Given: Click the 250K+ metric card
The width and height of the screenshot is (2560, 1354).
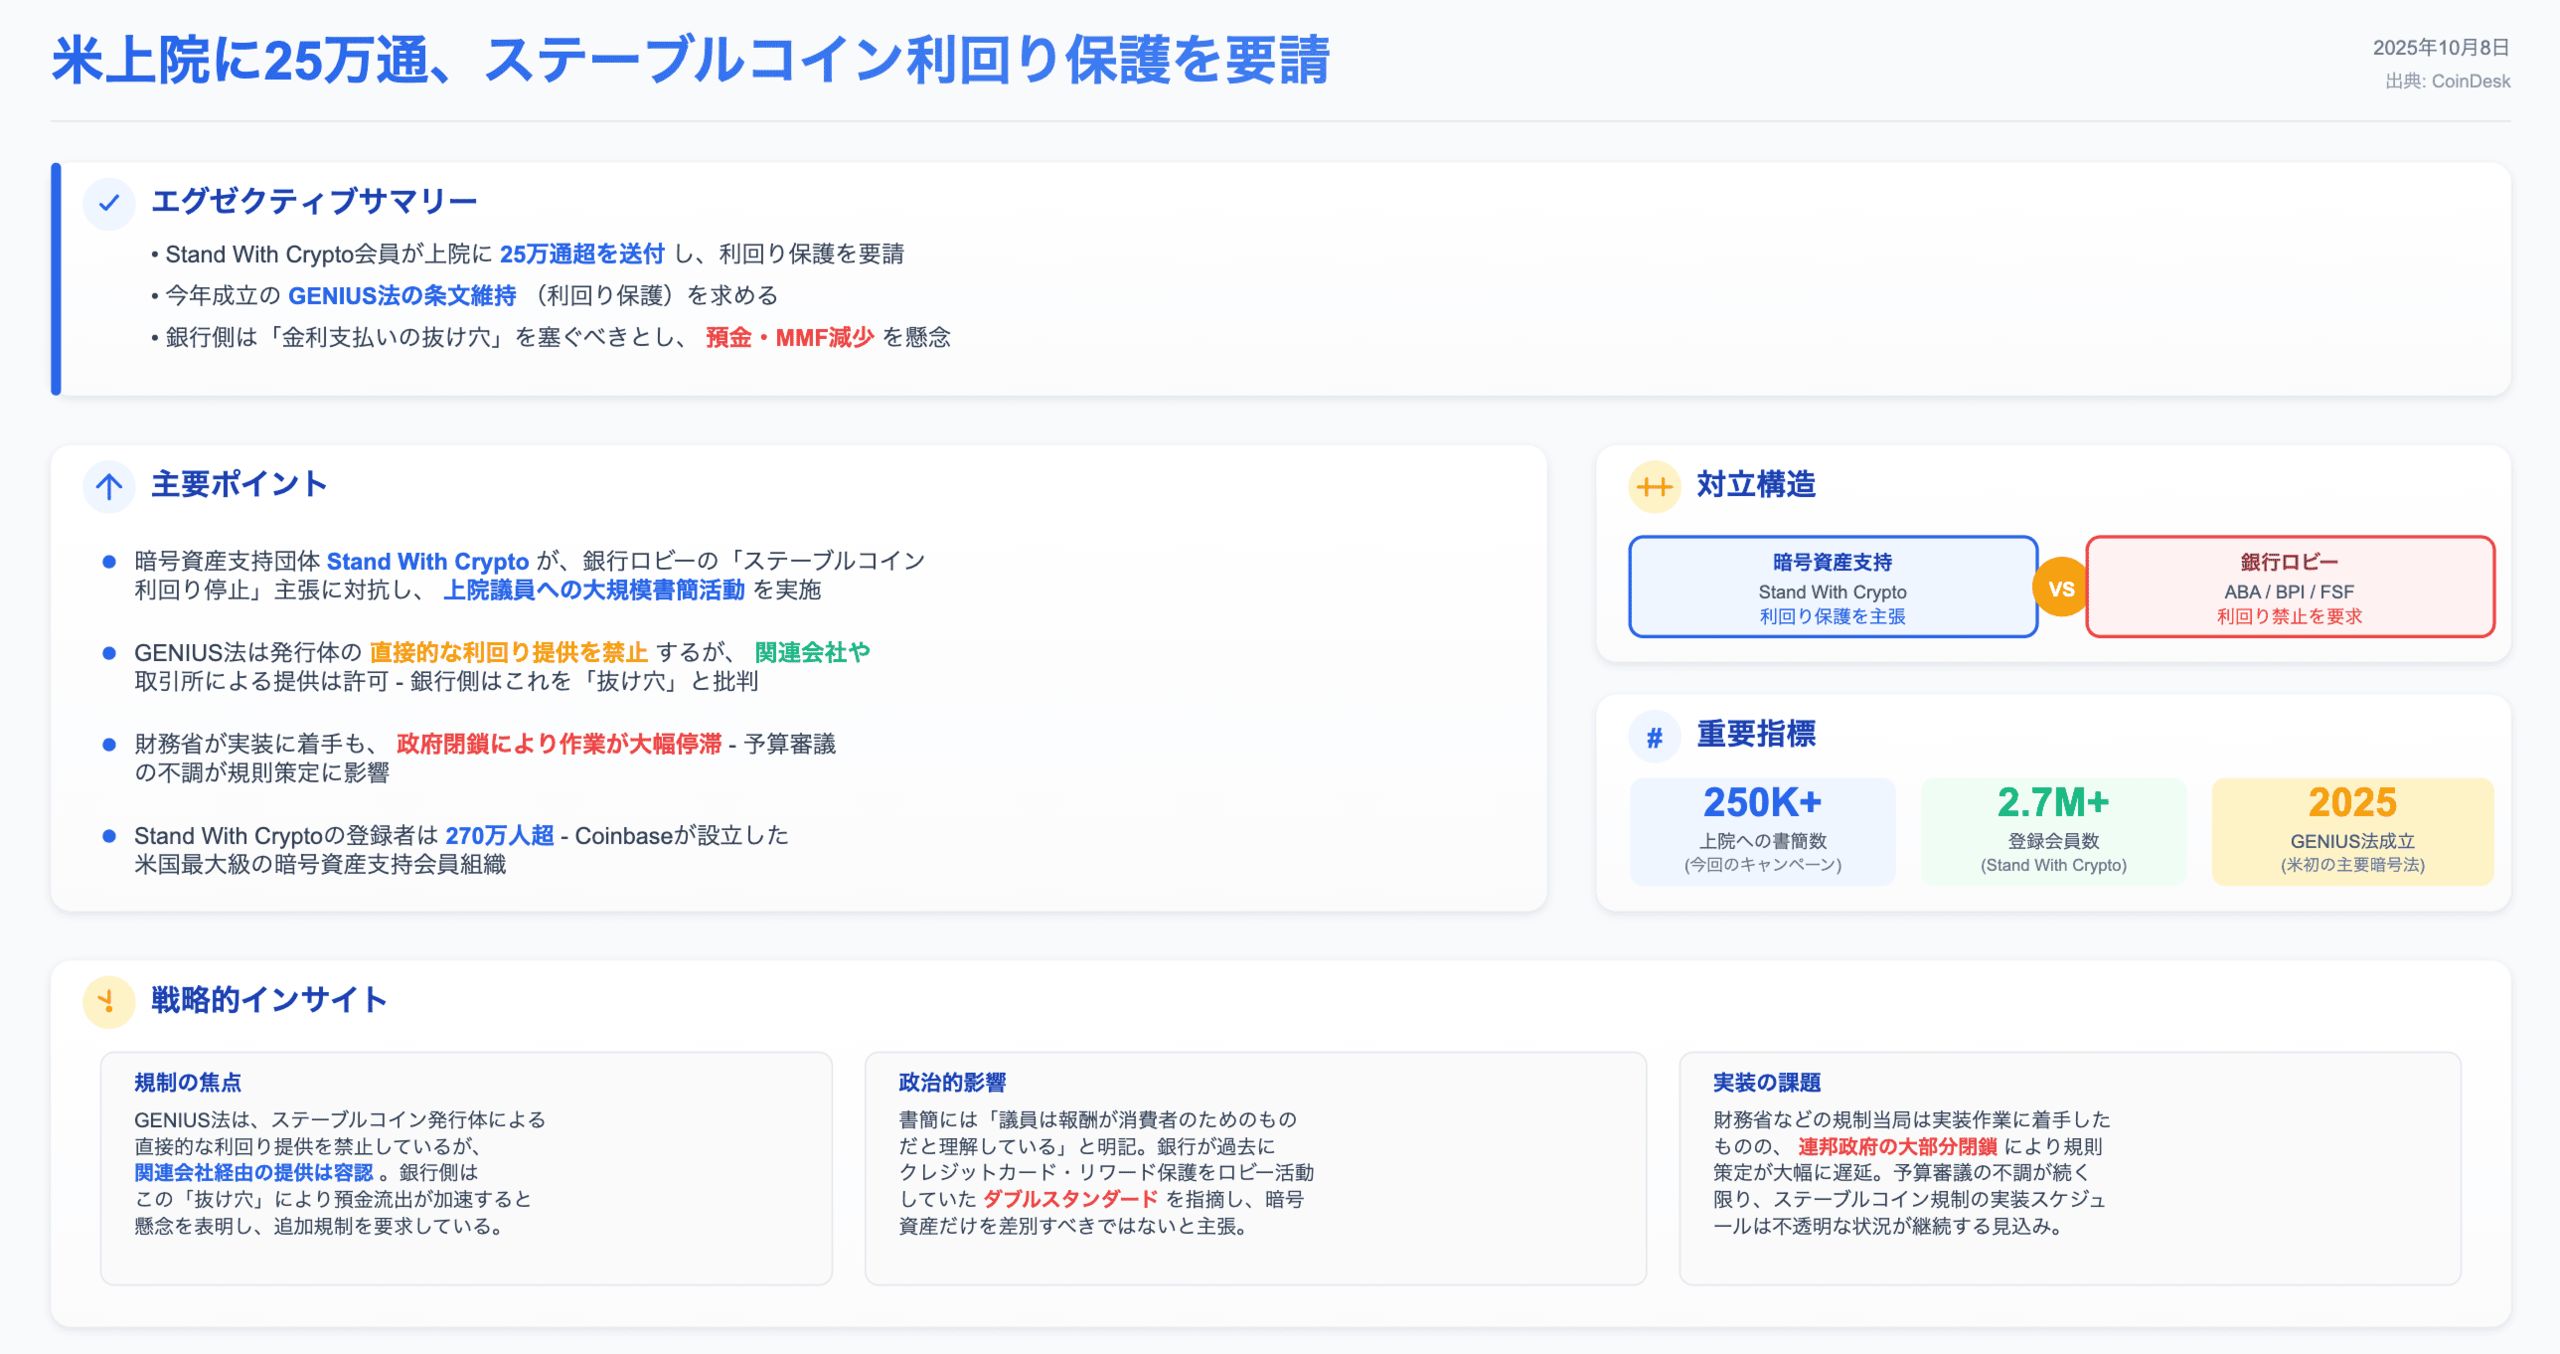Looking at the screenshot, I should point(1762,831).
